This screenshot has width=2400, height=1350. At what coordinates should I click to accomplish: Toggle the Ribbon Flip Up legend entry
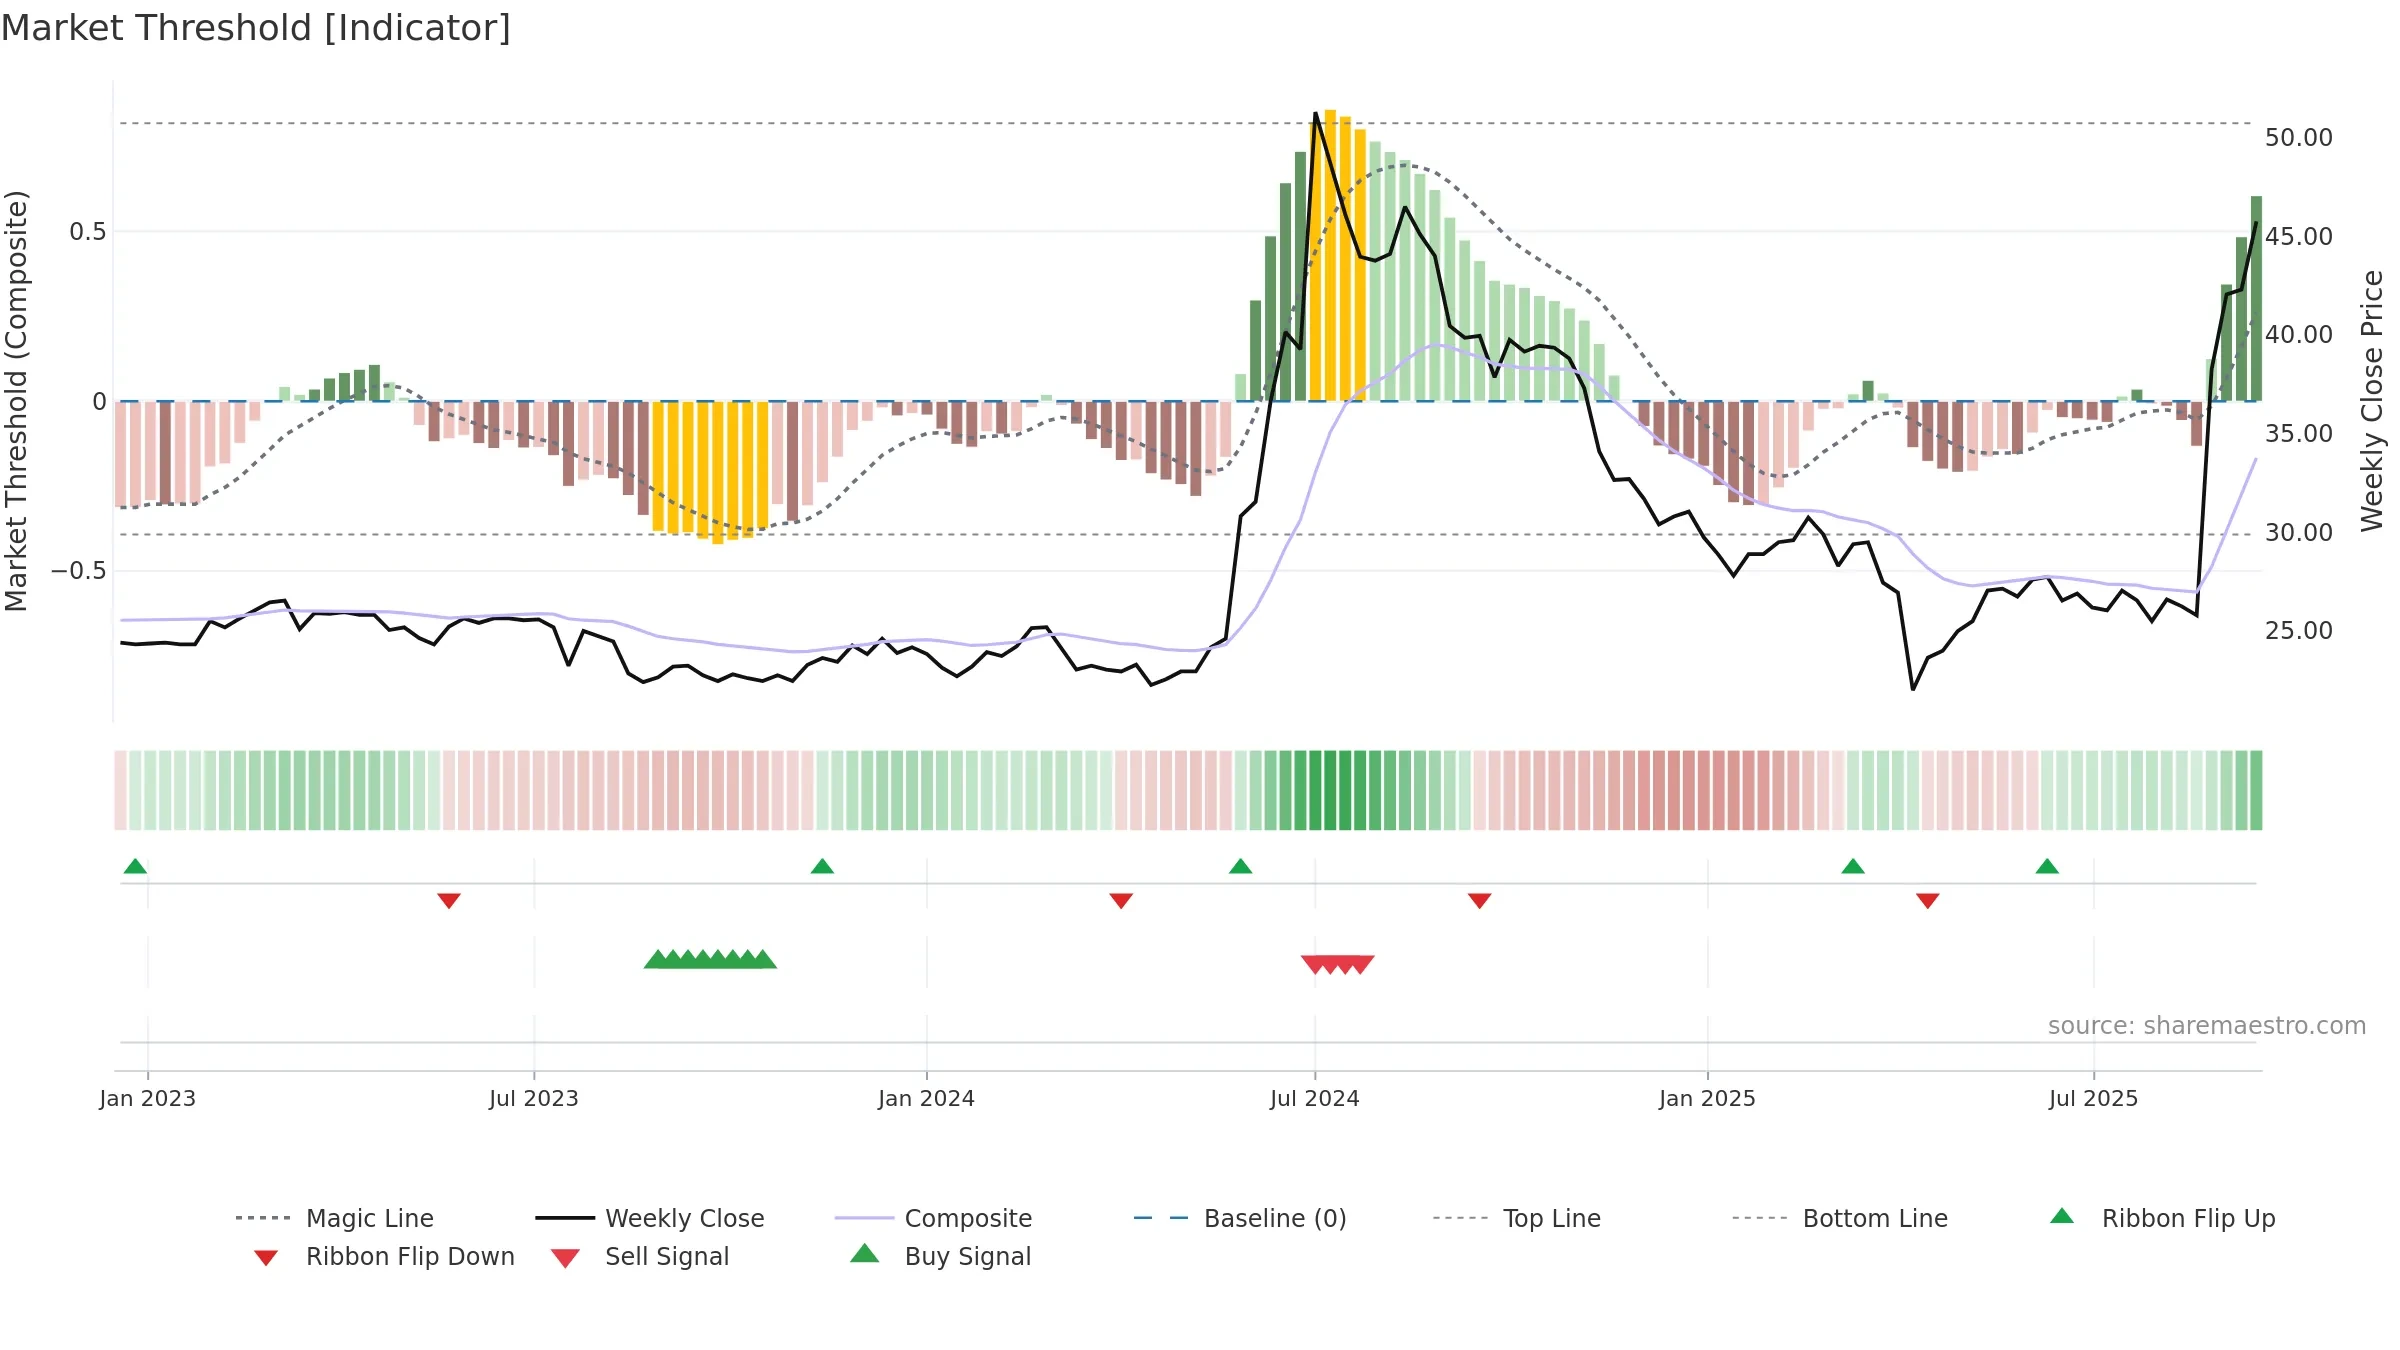[2162, 1218]
